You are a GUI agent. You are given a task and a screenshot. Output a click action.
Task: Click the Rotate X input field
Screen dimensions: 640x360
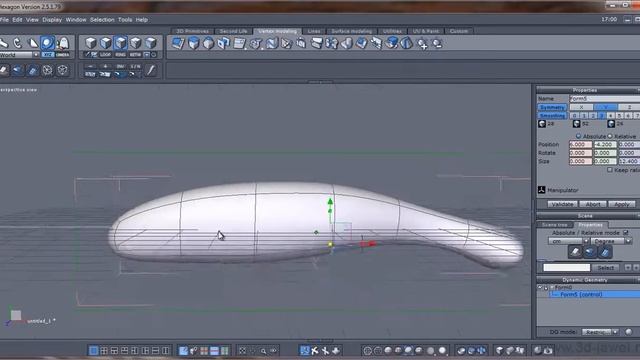[580, 153]
